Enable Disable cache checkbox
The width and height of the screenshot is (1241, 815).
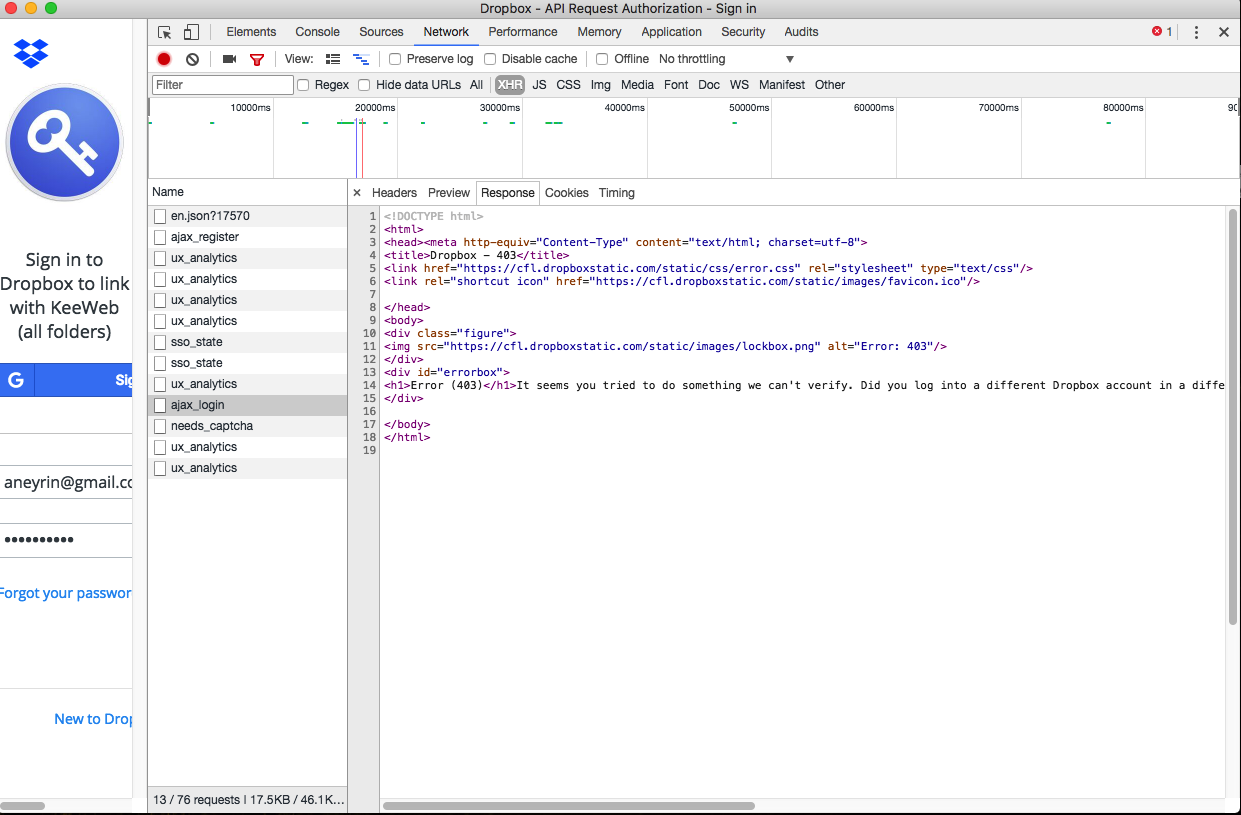[490, 59]
